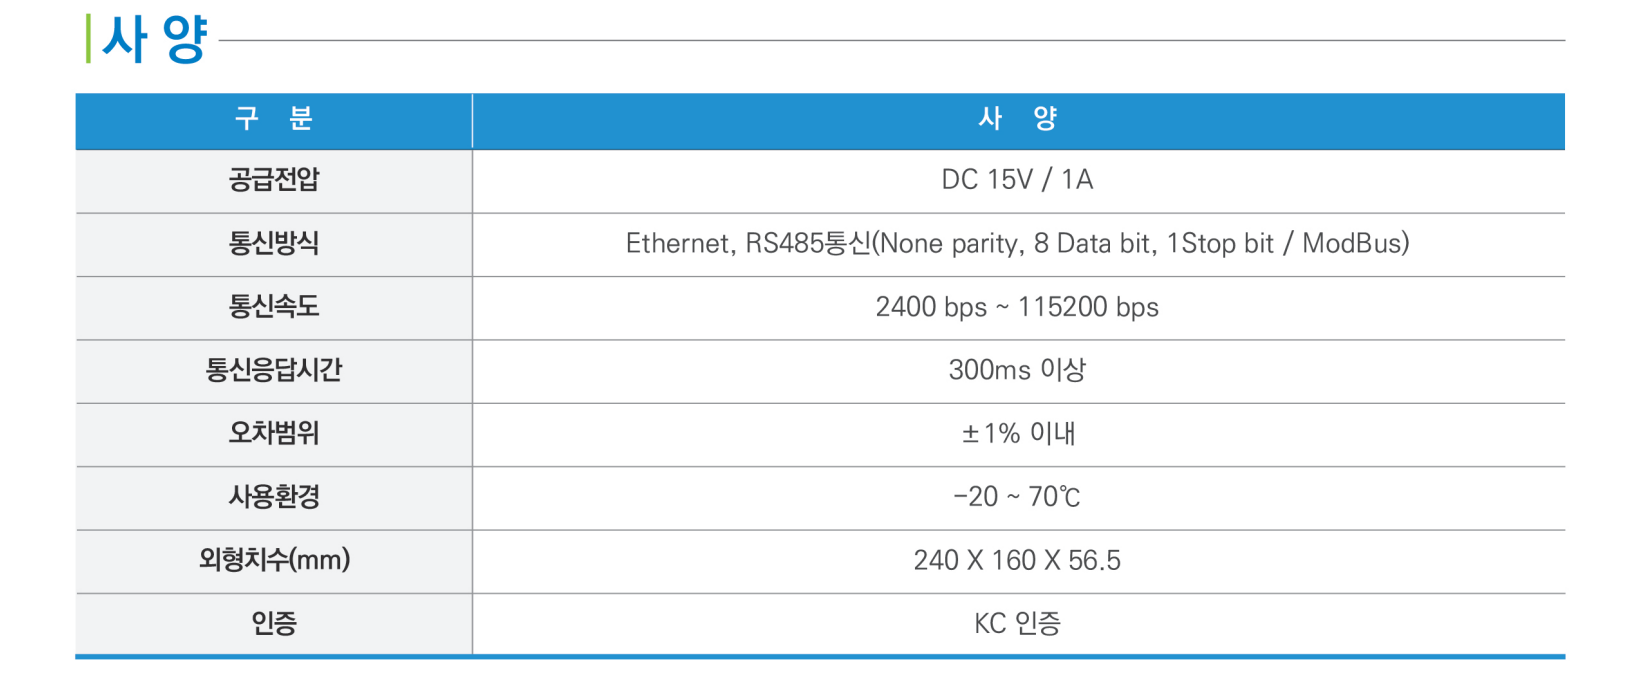Select the 구분 column header

tap(274, 121)
